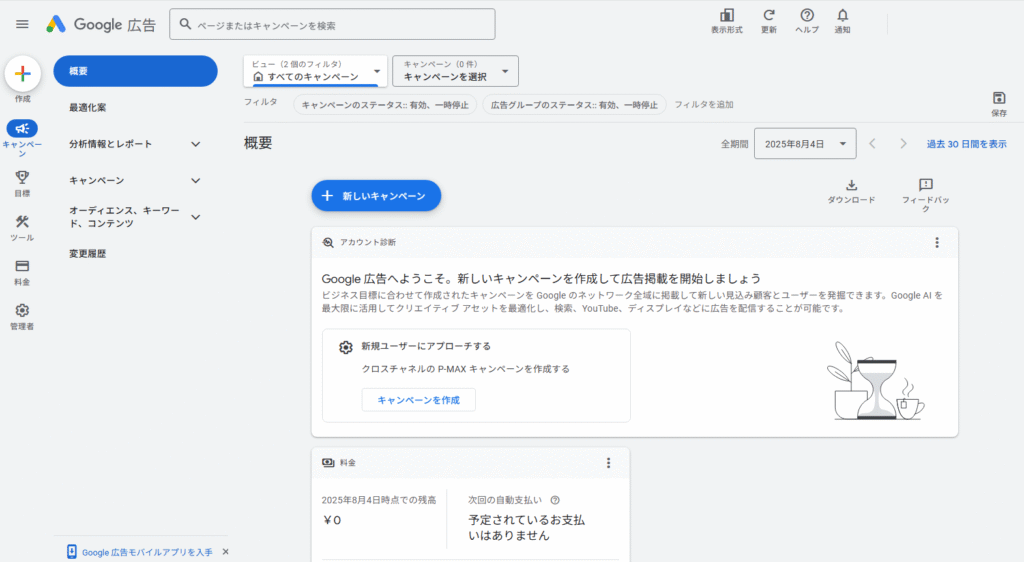Go to next date range arrow
This screenshot has height=562, width=1024.
point(903,144)
